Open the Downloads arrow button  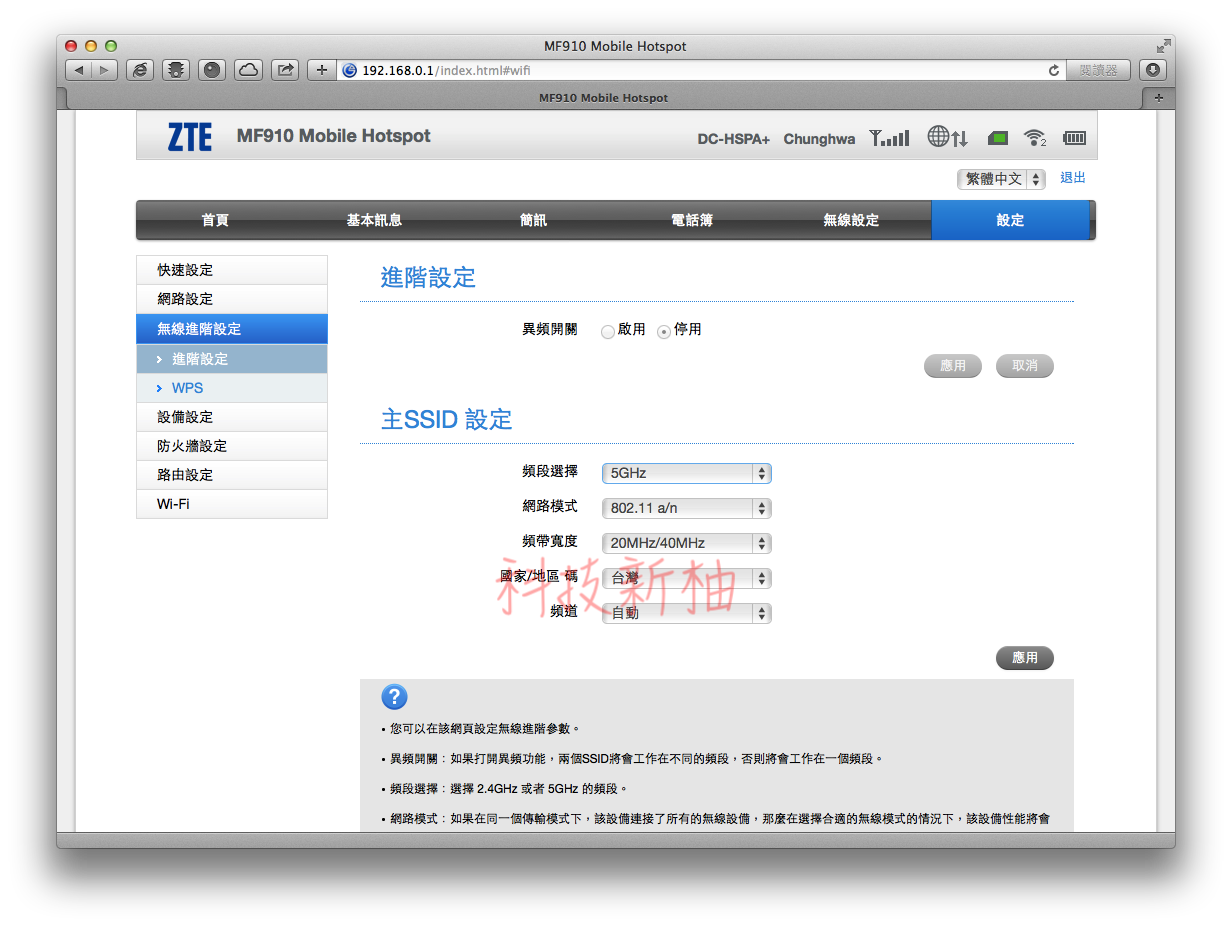coord(1153,70)
